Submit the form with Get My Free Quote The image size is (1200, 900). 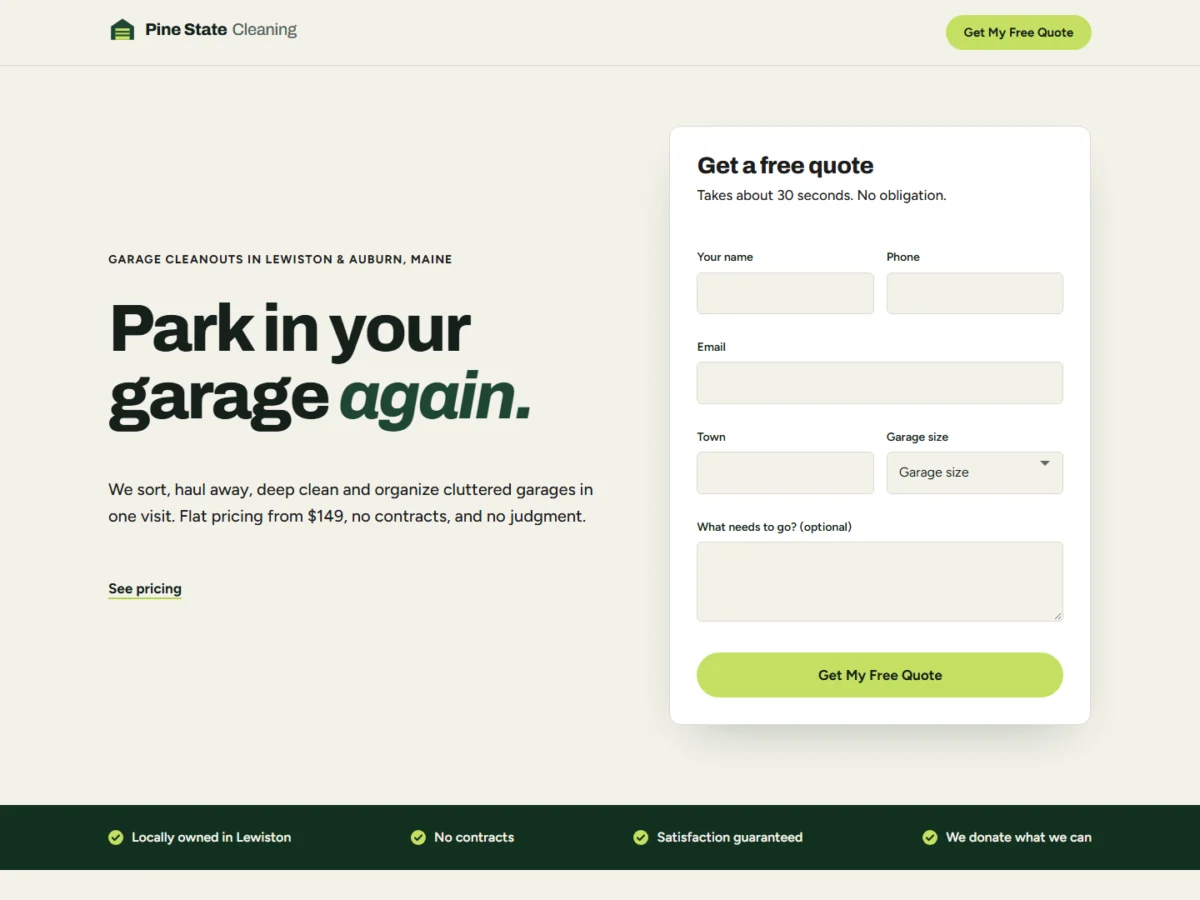tap(880, 675)
